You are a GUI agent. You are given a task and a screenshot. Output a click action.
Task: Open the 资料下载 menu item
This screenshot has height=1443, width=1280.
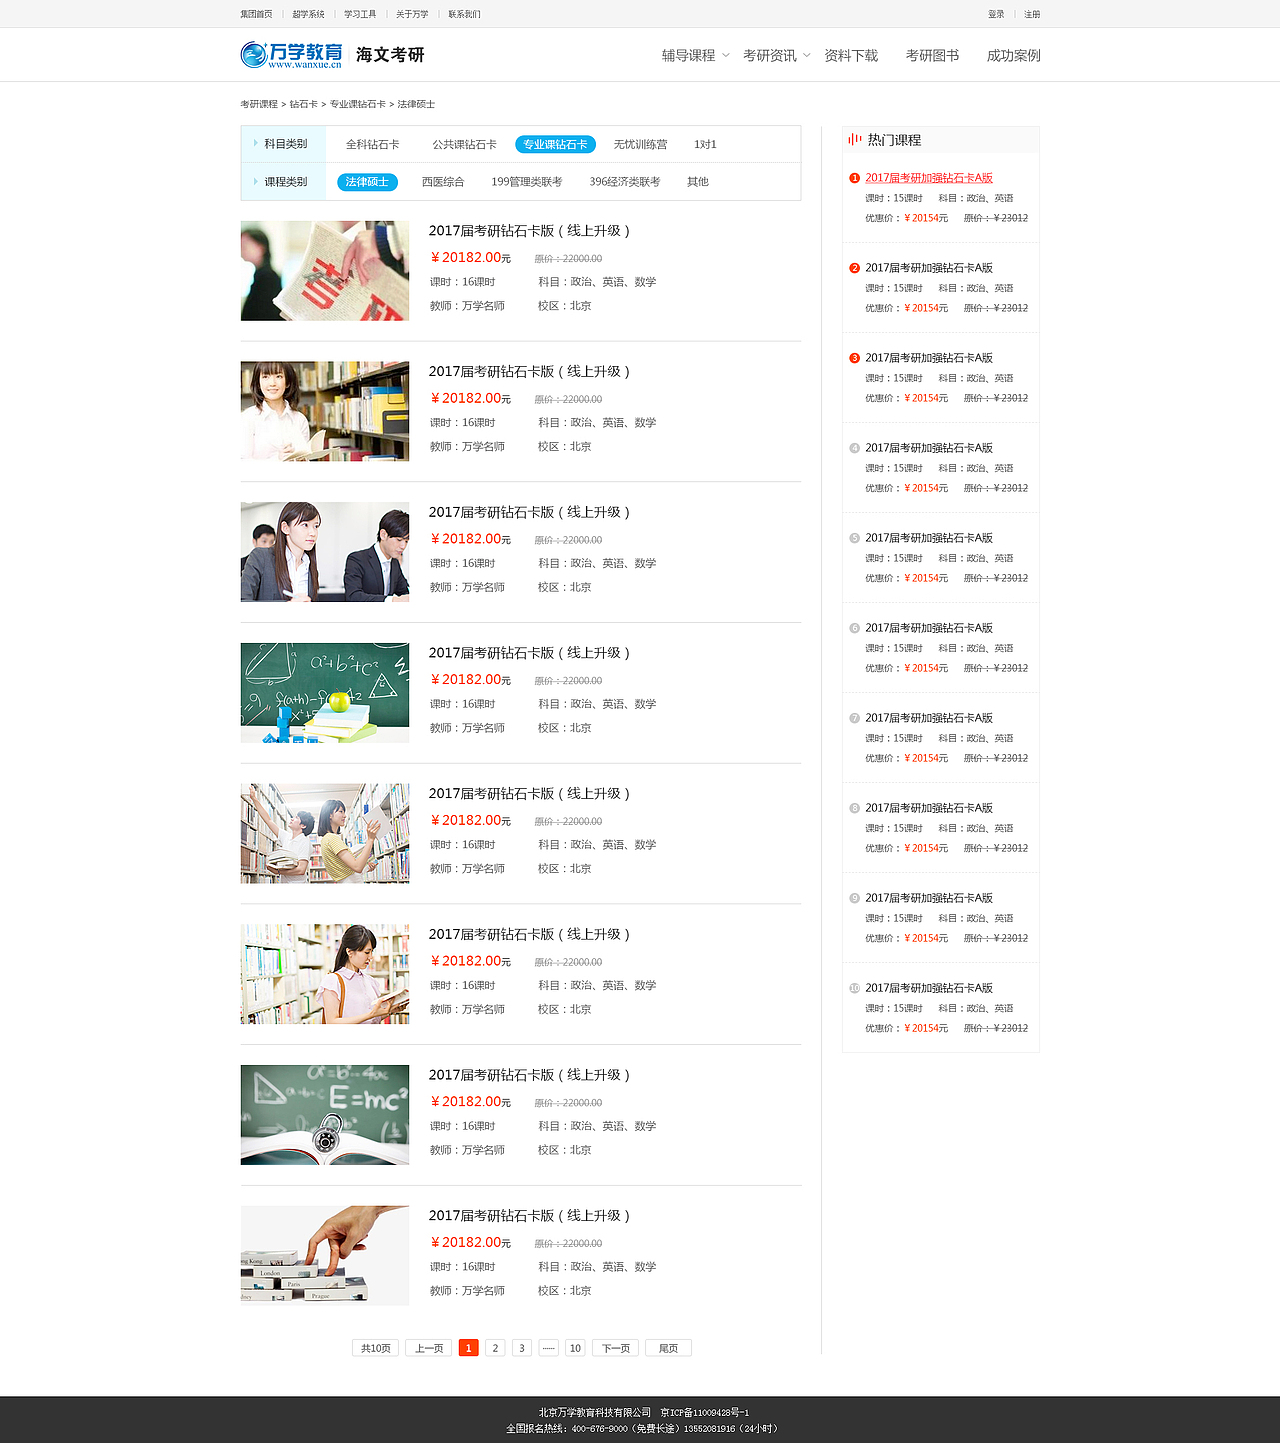click(x=850, y=55)
